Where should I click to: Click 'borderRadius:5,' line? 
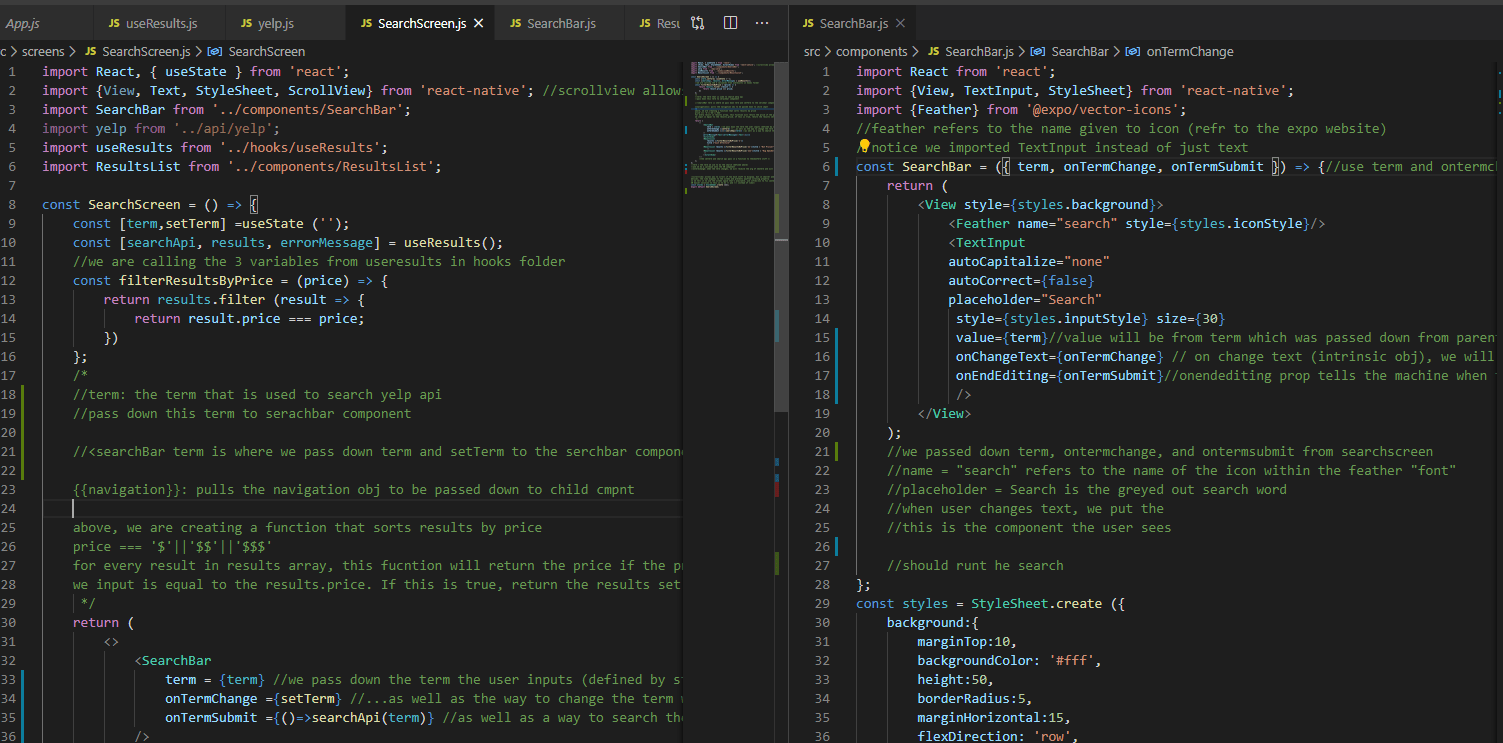(x=975, y=698)
